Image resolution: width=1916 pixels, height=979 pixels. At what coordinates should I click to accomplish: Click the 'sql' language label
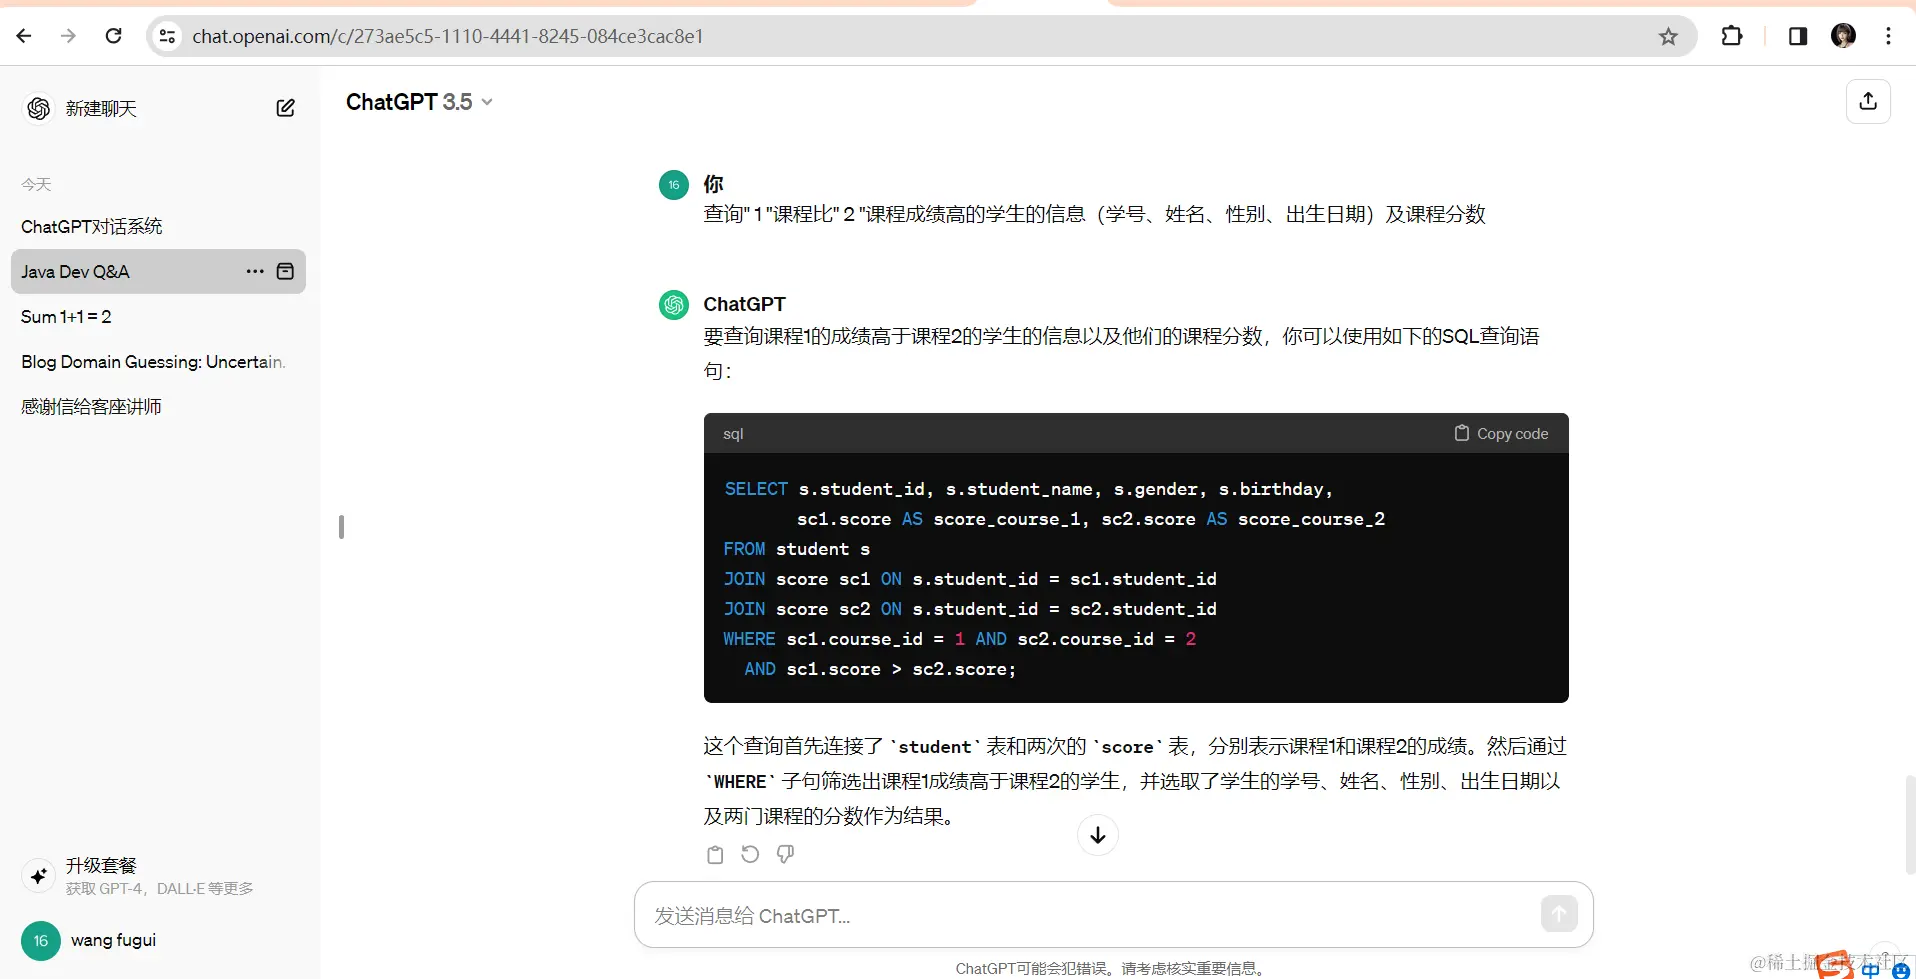click(733, 434)
